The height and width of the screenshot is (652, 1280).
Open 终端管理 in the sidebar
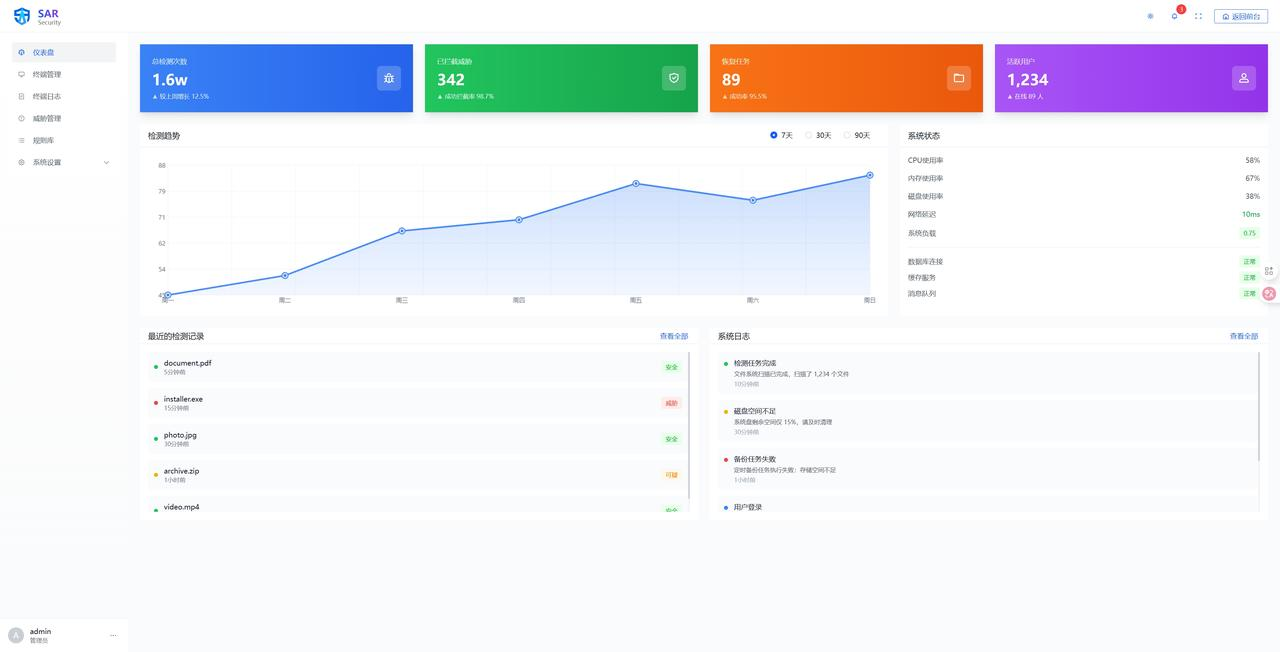[x=47, y=74]
